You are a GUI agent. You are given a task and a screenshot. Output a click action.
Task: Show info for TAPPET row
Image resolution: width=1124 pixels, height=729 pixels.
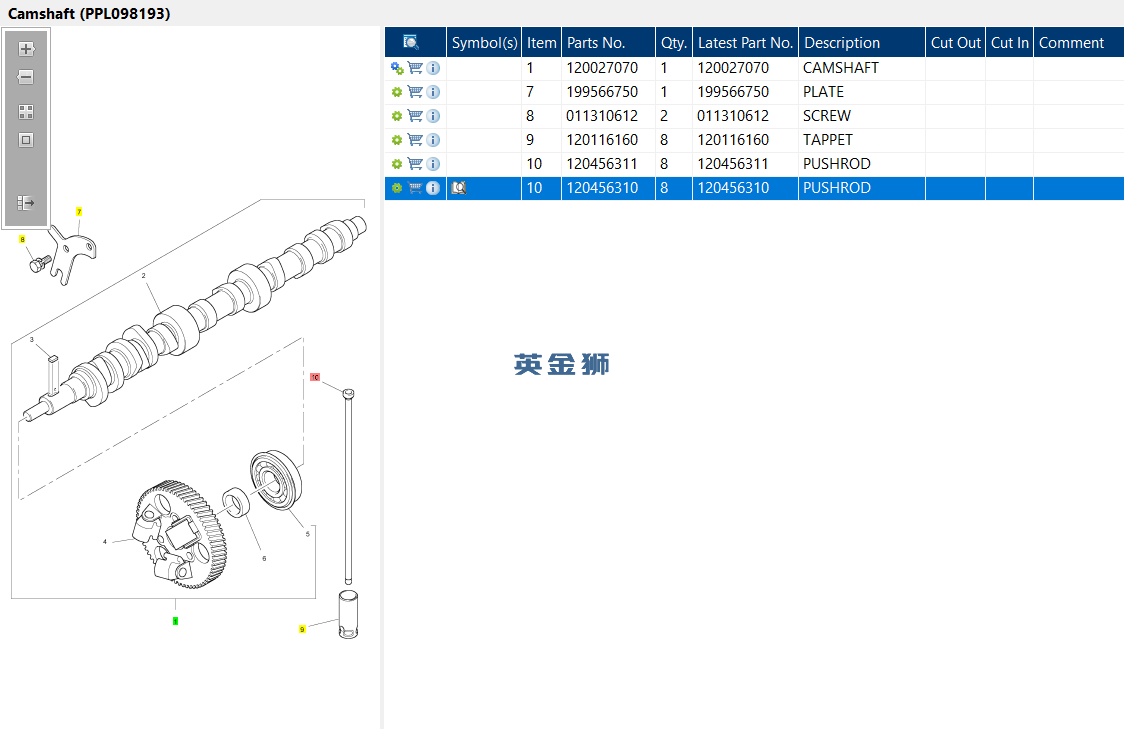tap(433, 140)
